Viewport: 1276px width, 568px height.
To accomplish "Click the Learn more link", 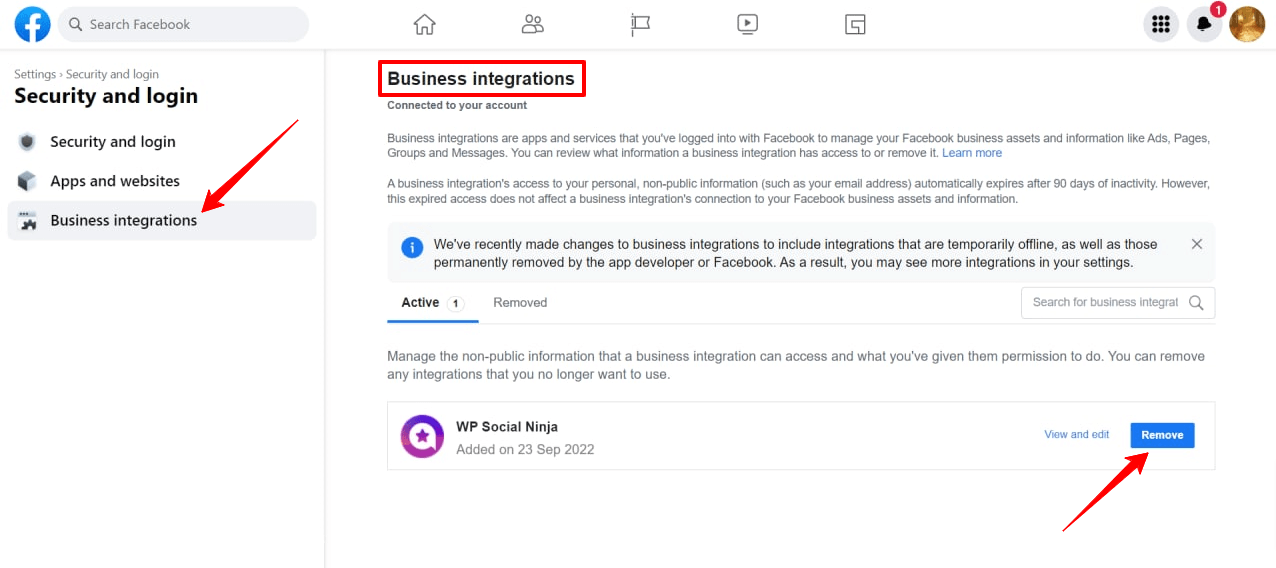I will pyautogui.click(x=971, y=153).
